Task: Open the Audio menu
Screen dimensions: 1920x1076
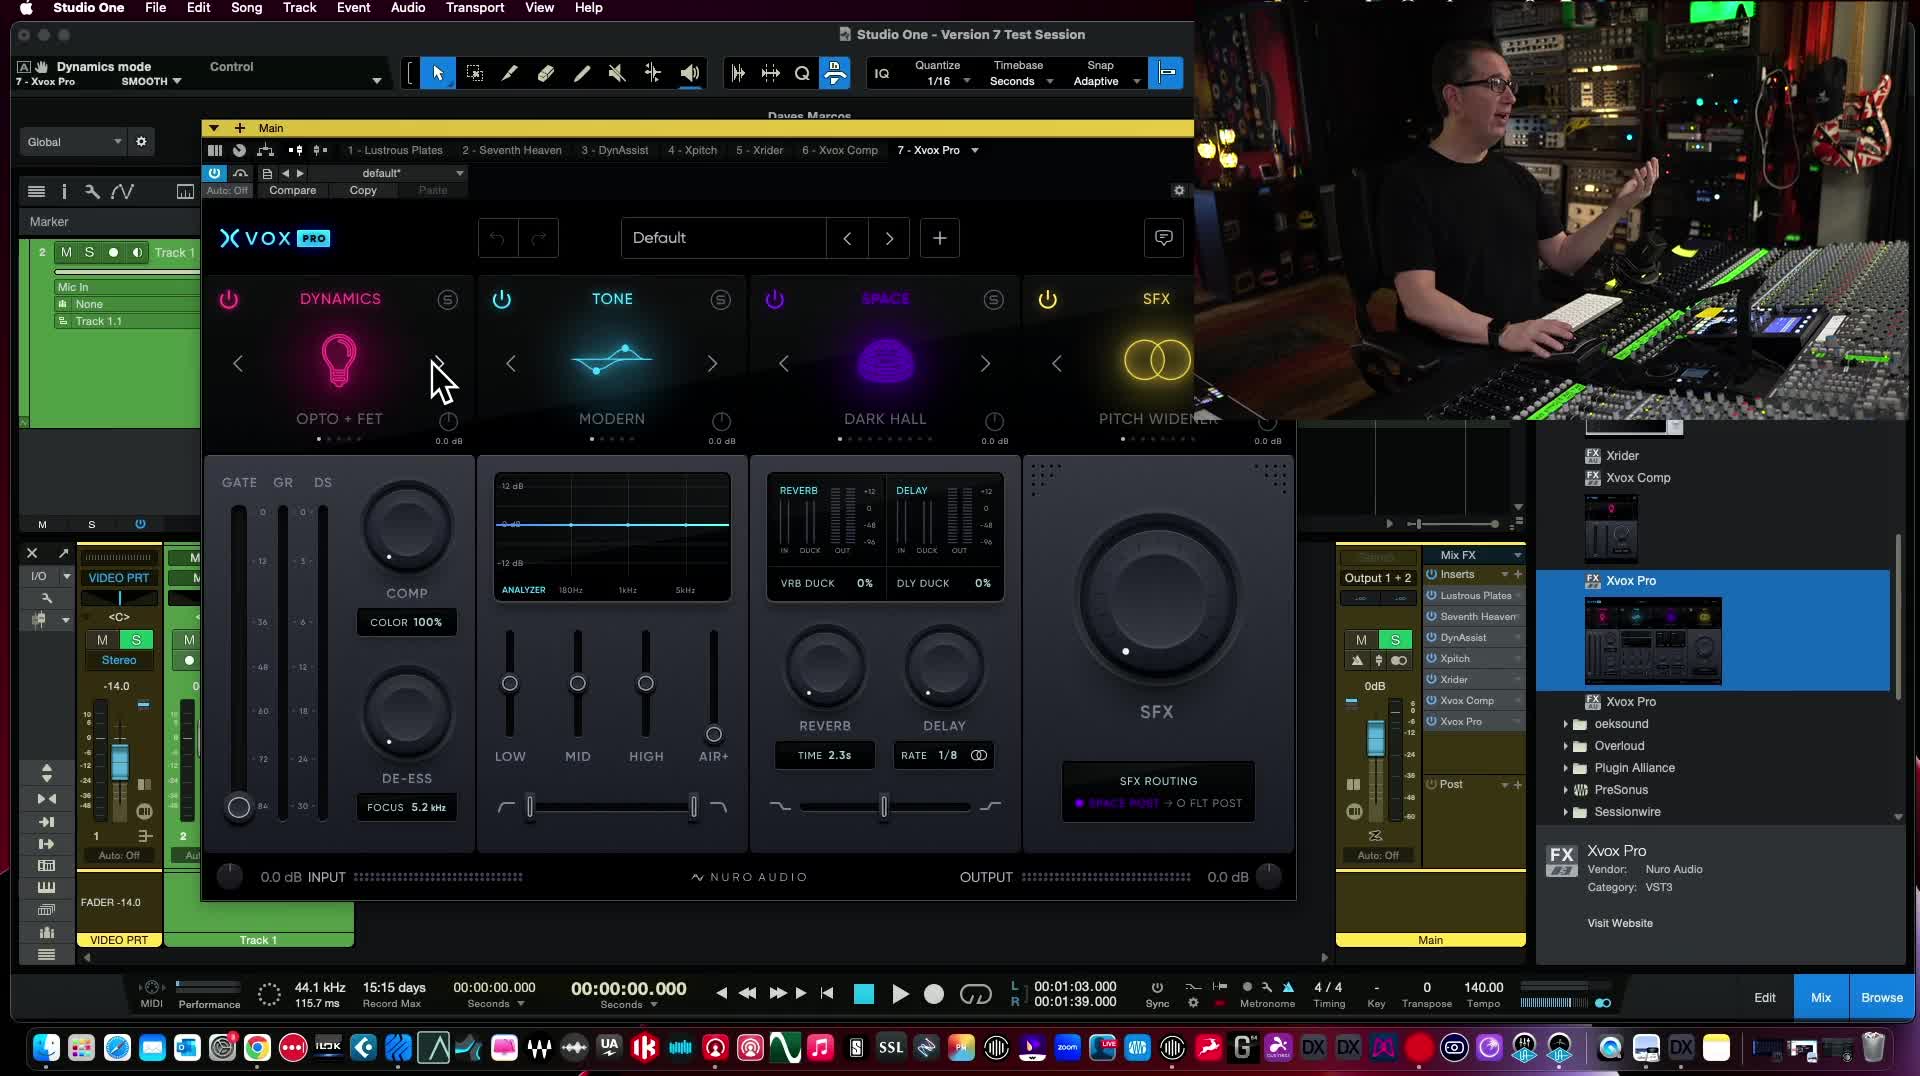Action: [408, 8]
